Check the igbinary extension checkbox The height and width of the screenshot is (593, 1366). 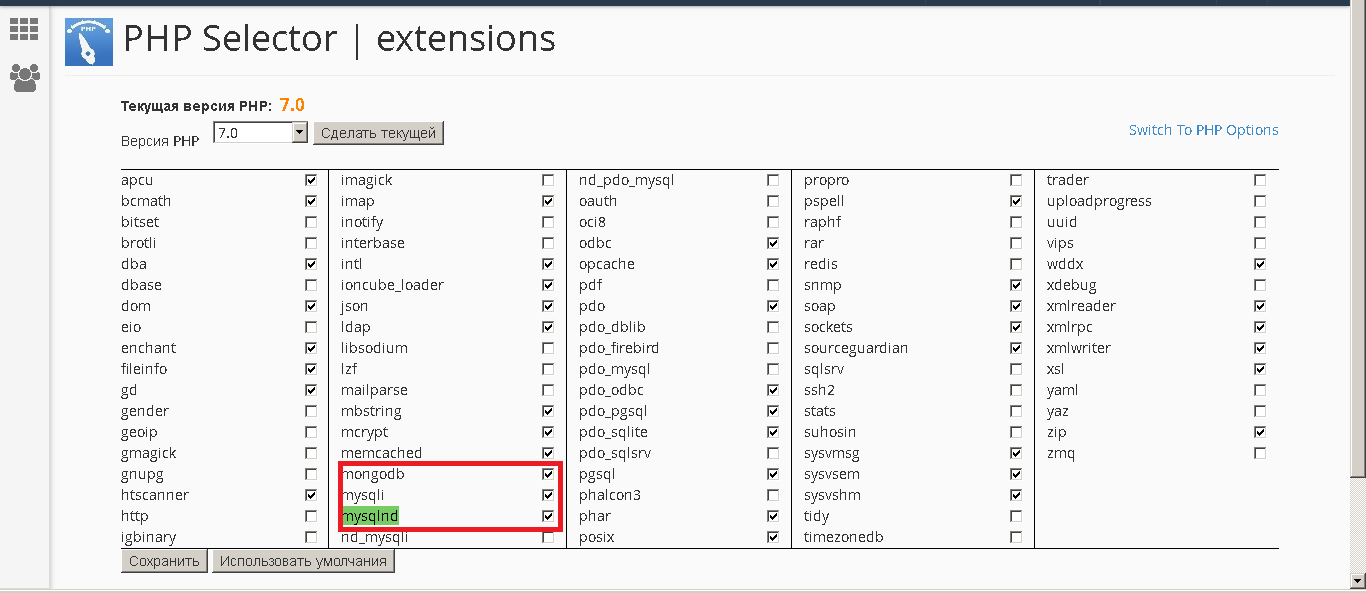point(311,537)
